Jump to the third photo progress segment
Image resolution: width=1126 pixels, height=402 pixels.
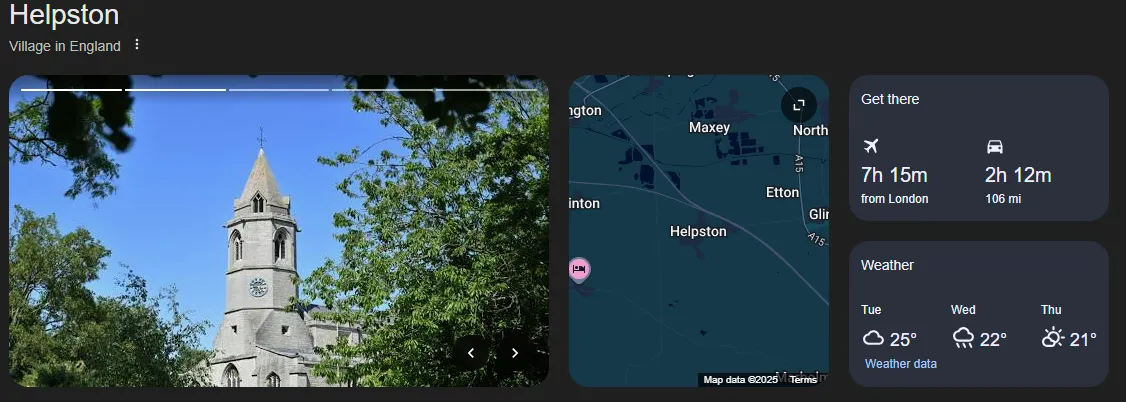point(279,90)
